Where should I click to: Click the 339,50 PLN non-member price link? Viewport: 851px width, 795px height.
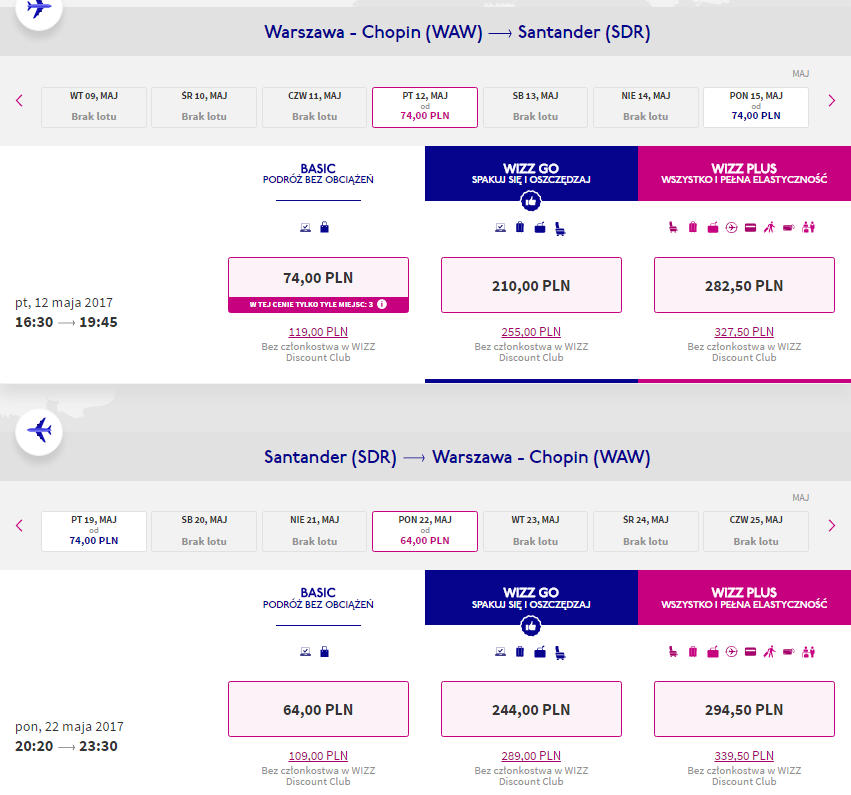[x=744, y=755]
